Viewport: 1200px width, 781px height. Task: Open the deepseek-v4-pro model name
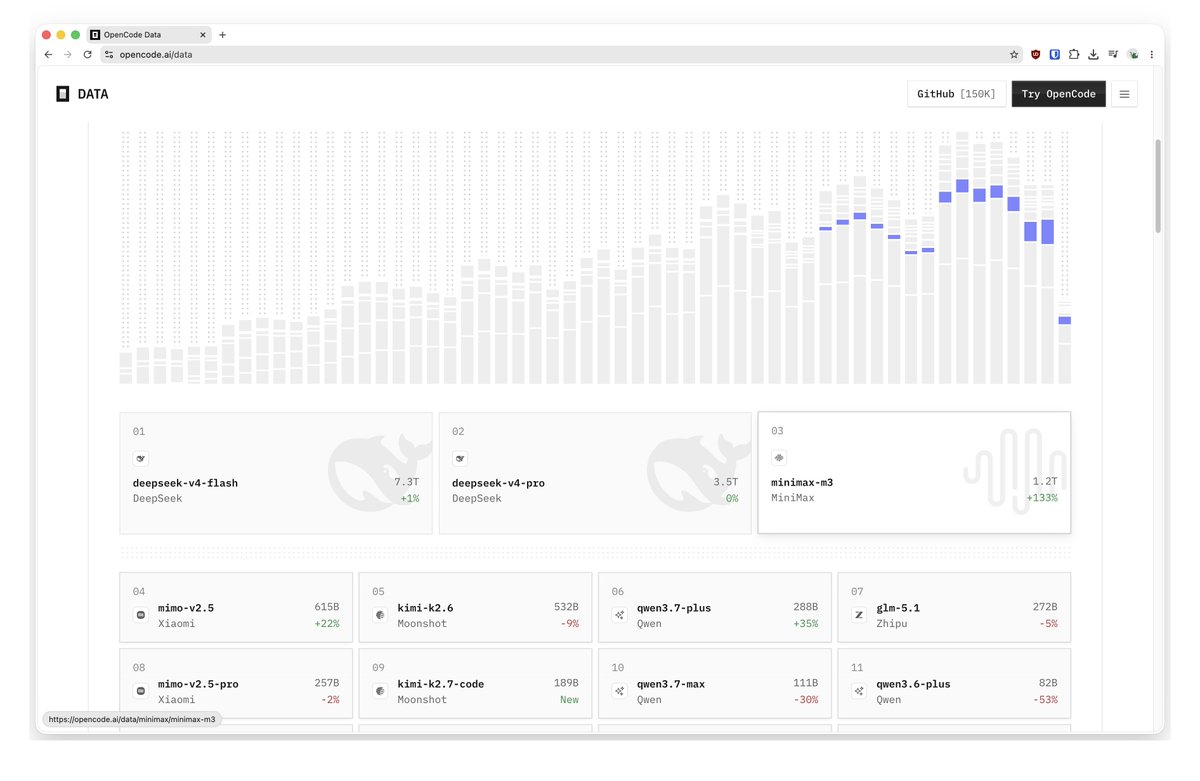click(498, 483)
